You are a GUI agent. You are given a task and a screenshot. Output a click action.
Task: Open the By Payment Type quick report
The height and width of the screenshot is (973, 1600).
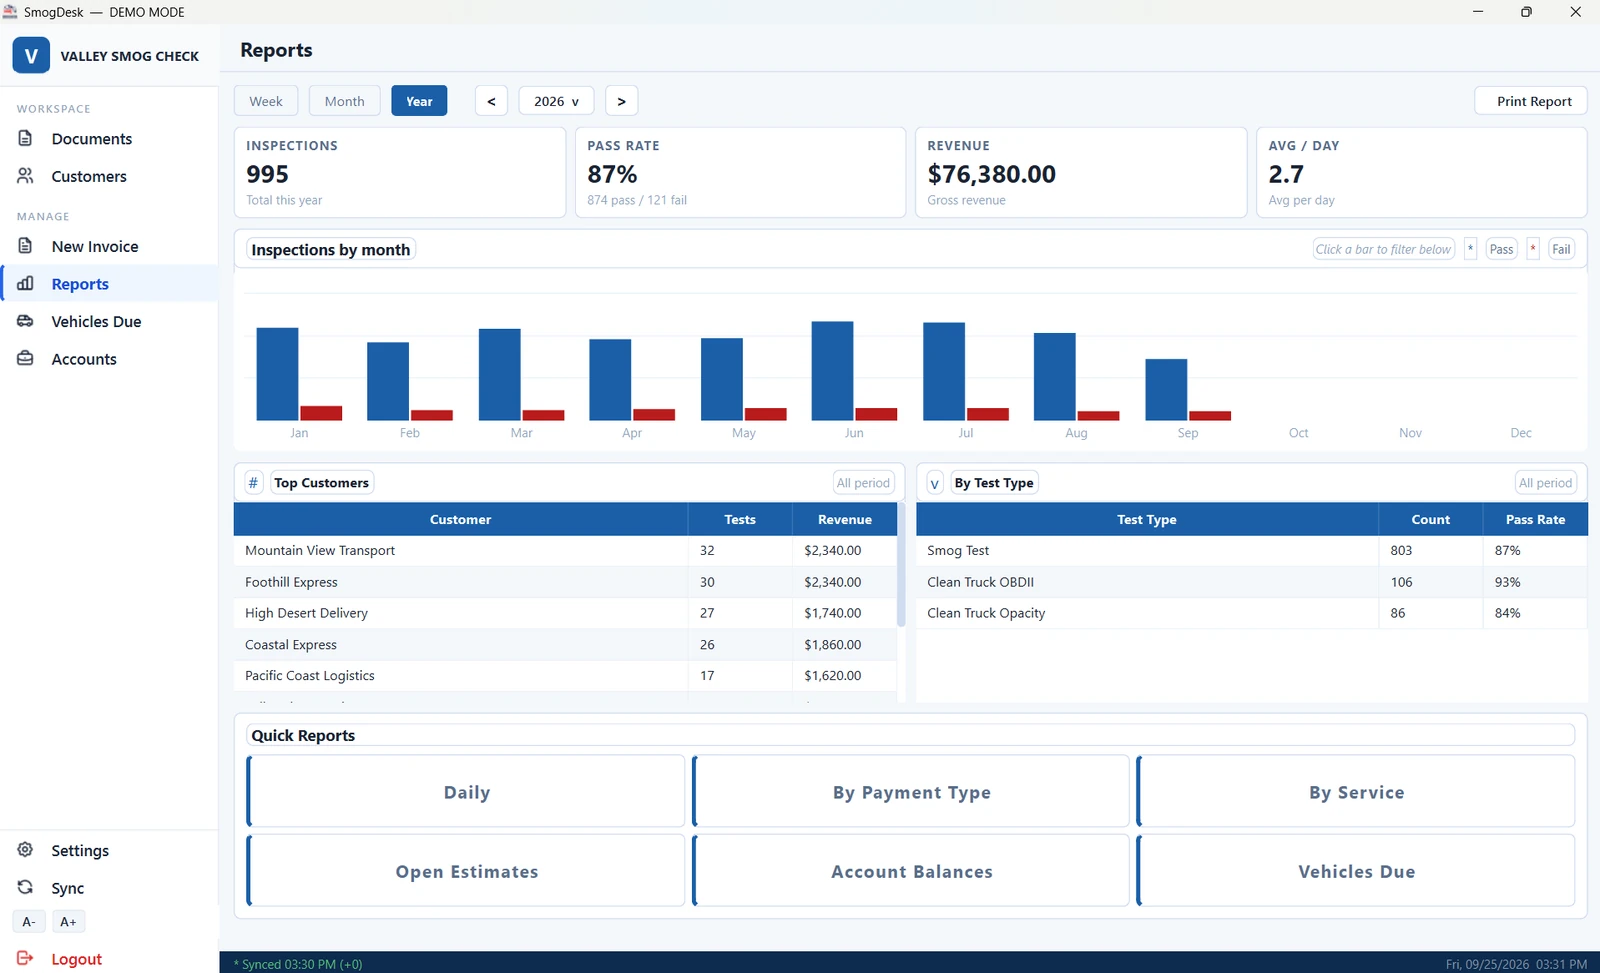(911, 792)
